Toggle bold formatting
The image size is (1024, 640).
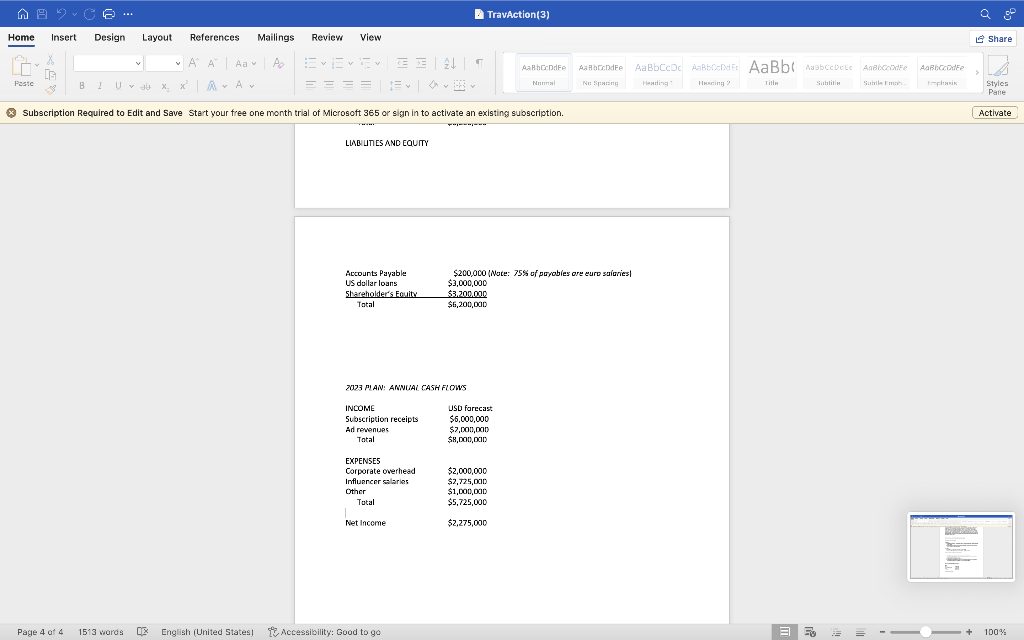(82, 86)
